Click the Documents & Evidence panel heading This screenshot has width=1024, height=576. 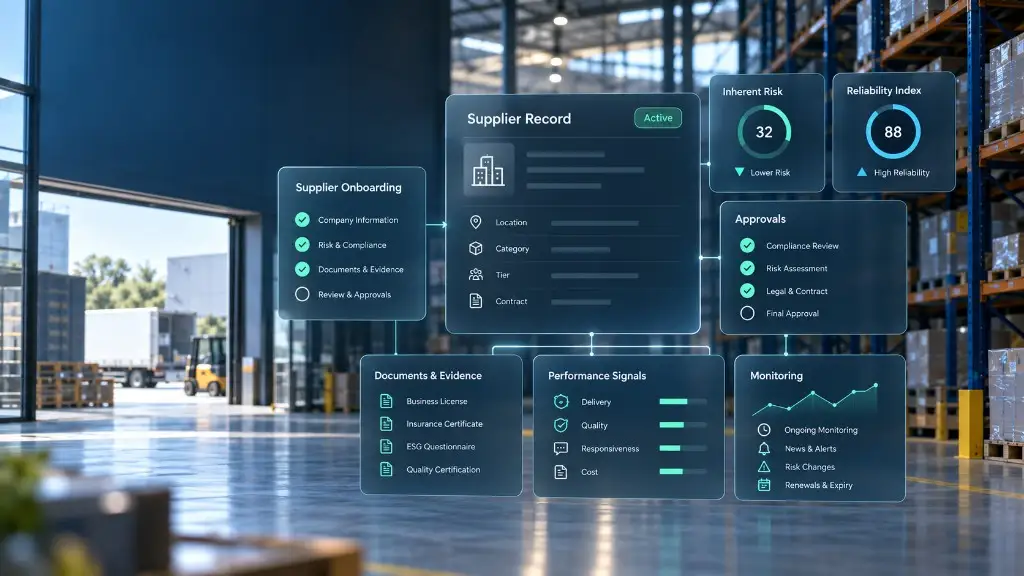coord(428,376)
